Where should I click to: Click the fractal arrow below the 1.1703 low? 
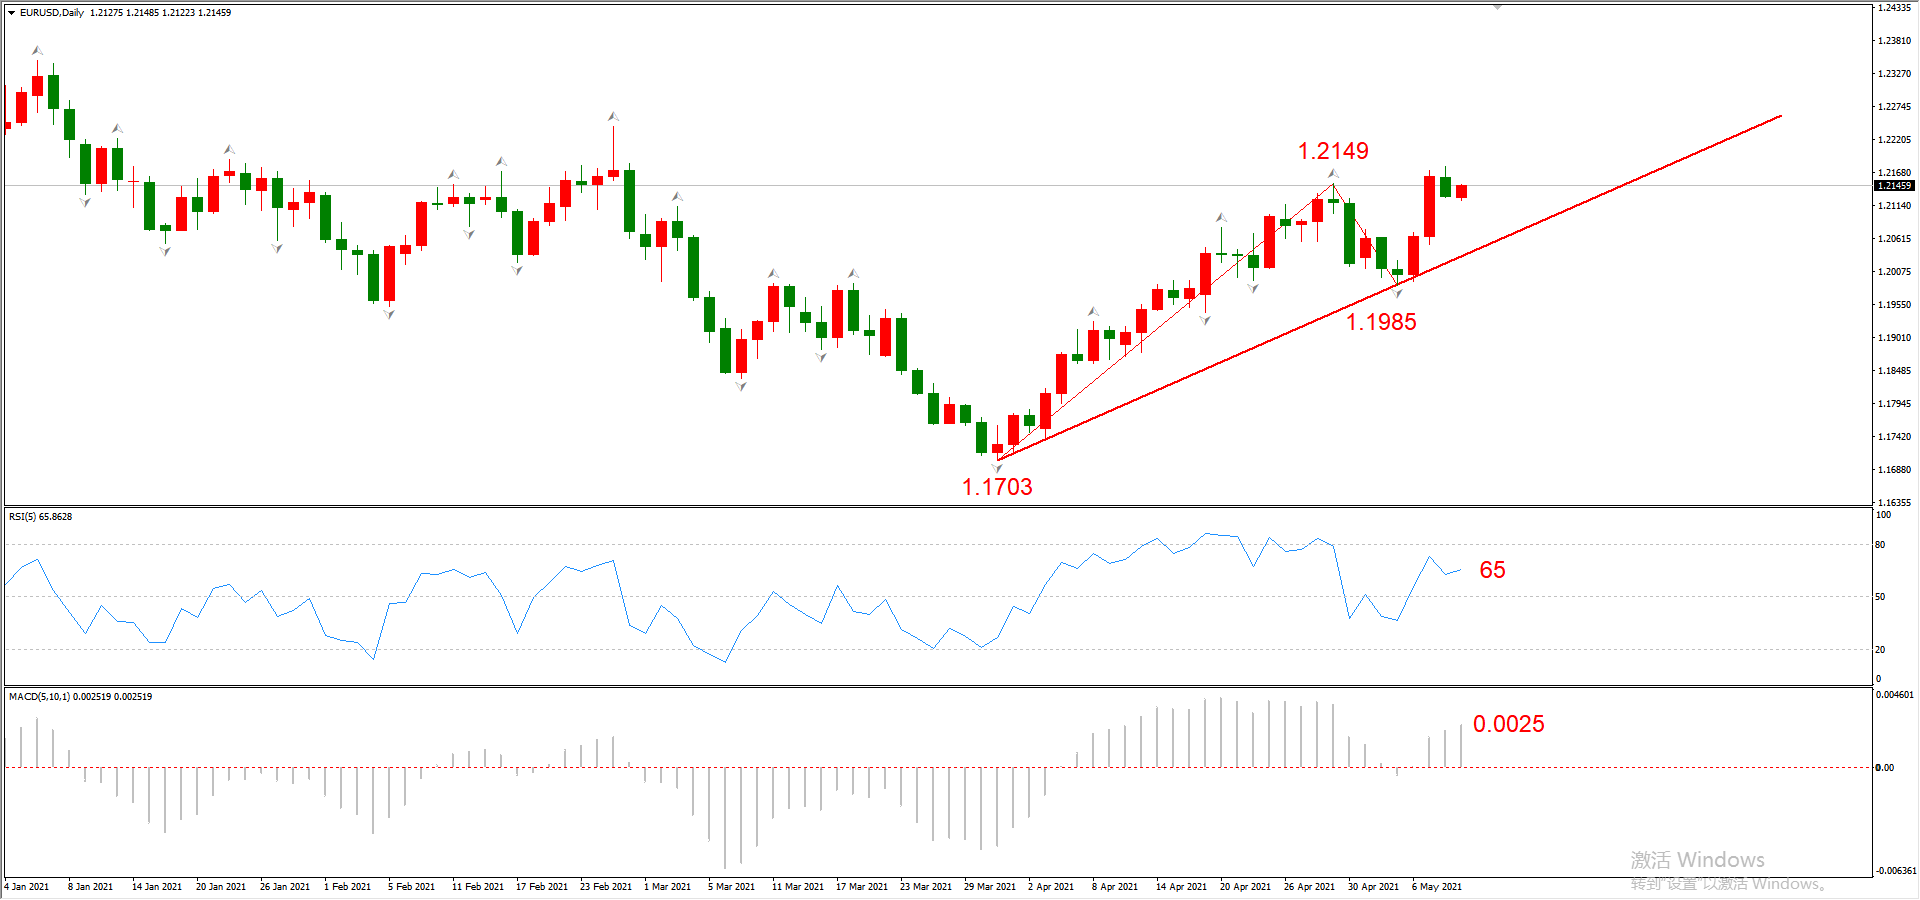point(996,468)
